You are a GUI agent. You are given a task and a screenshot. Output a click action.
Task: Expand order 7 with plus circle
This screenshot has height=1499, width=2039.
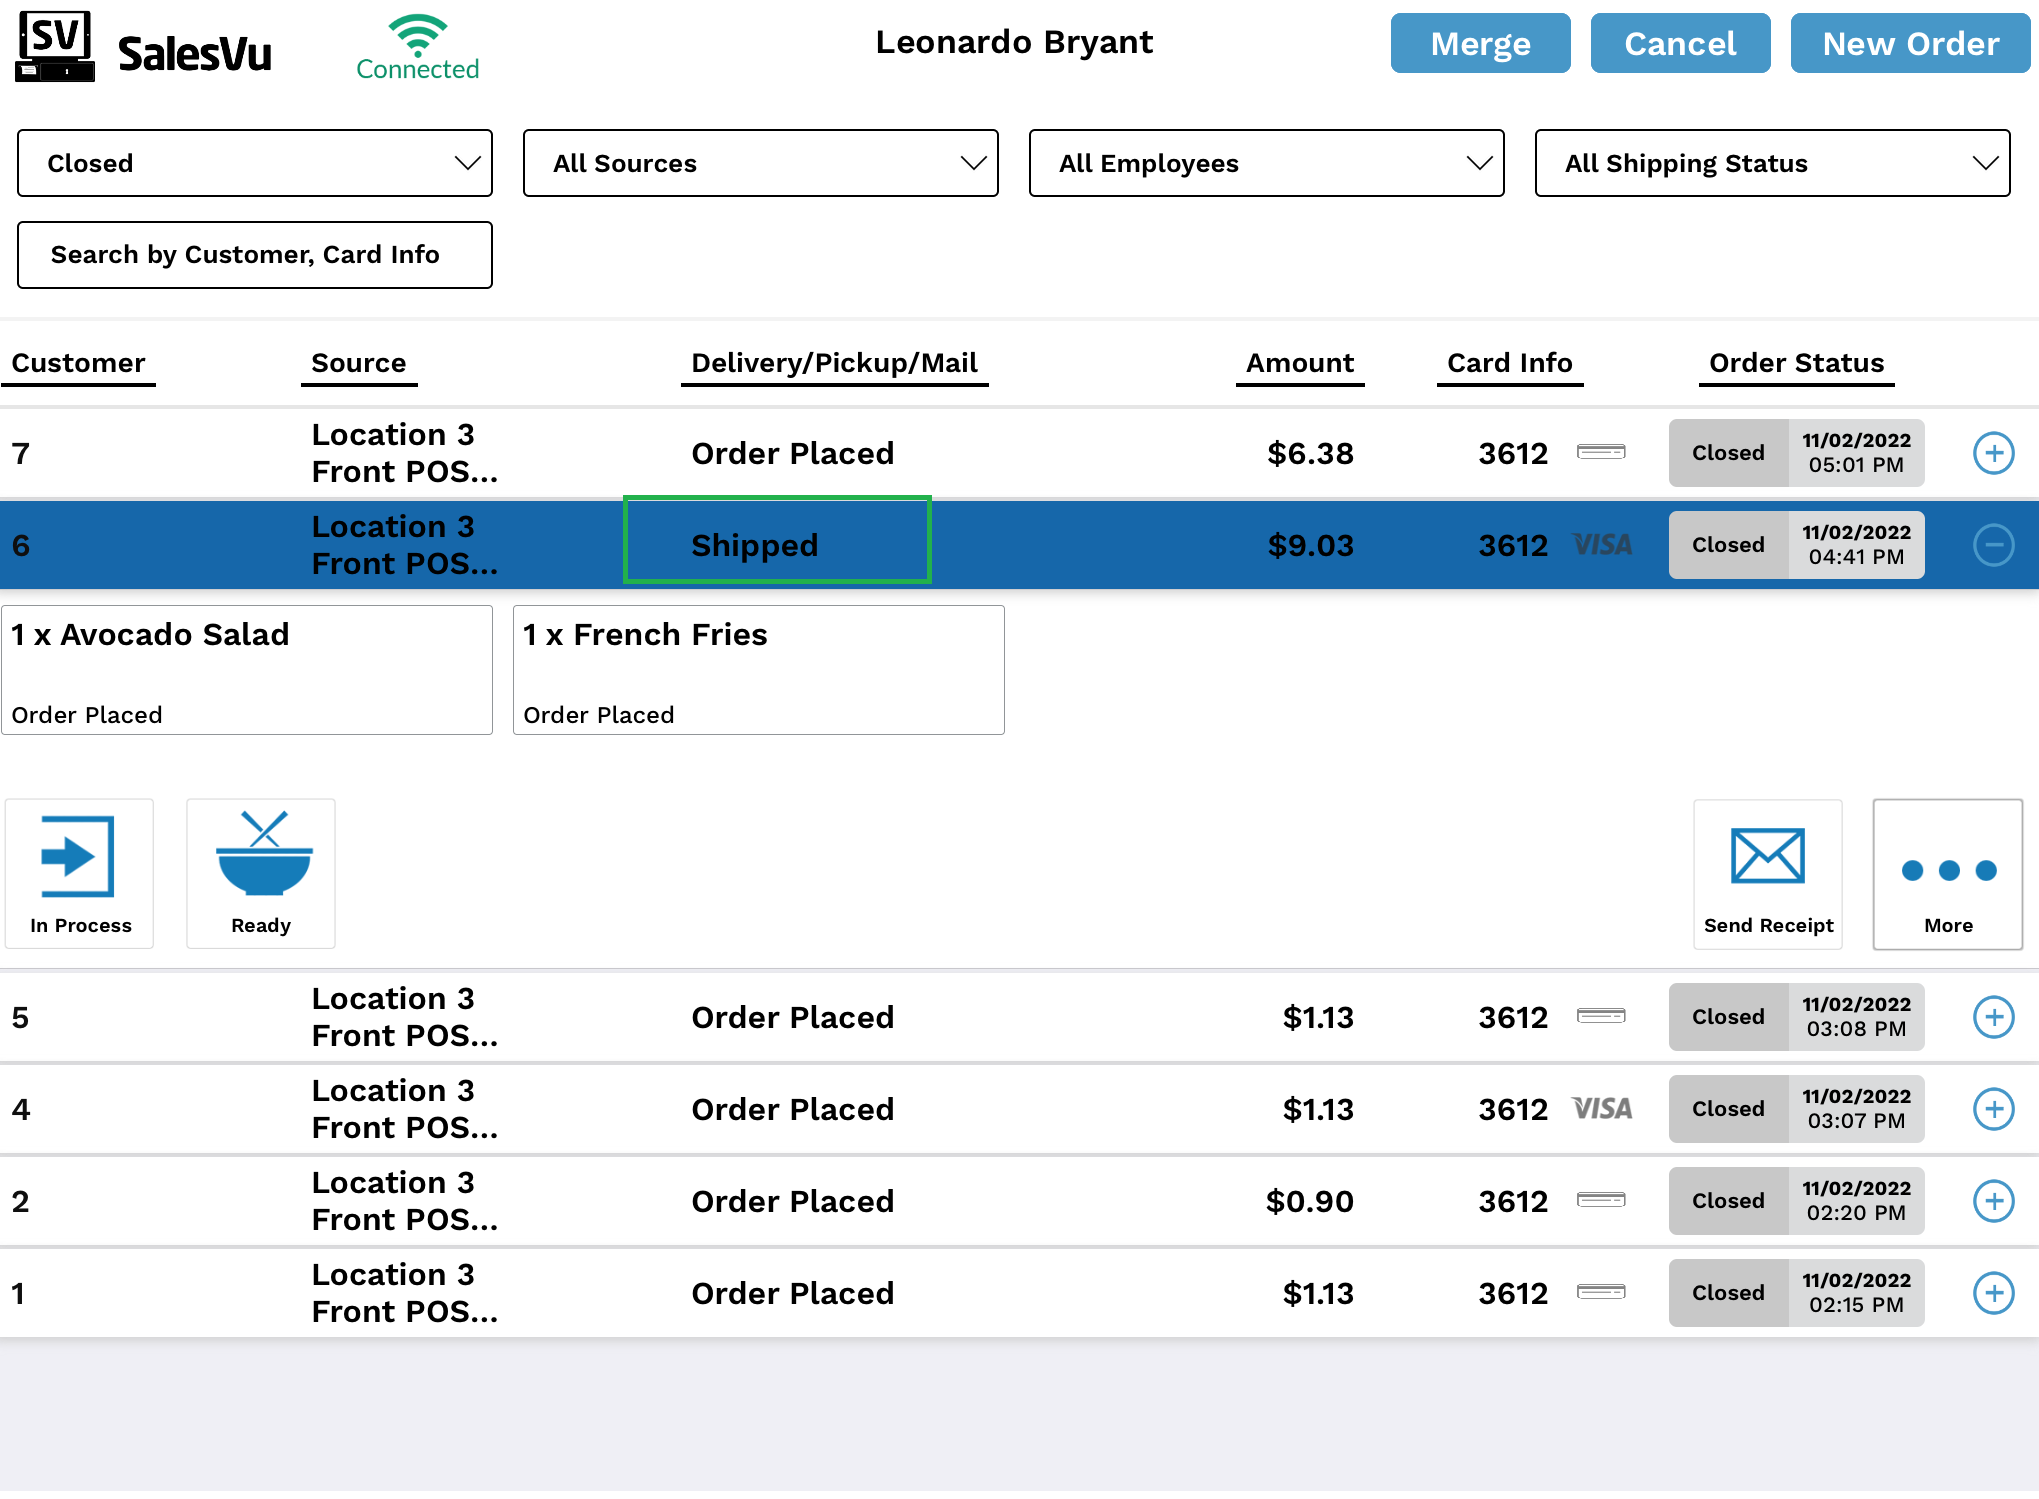coord(1993,453)
